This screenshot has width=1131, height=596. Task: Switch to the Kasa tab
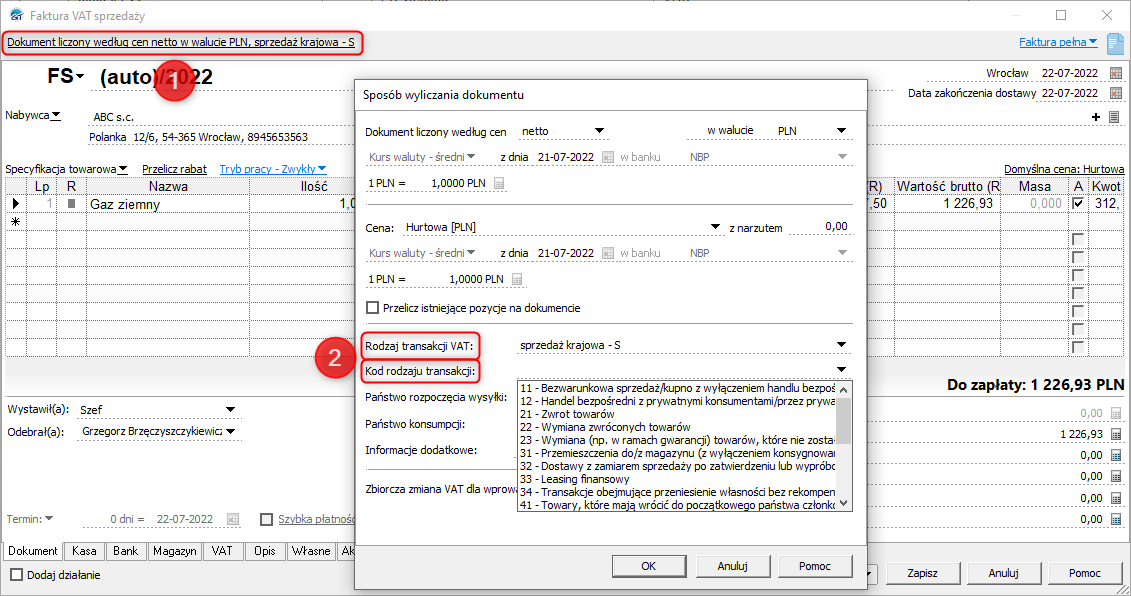tap(84, 551)
